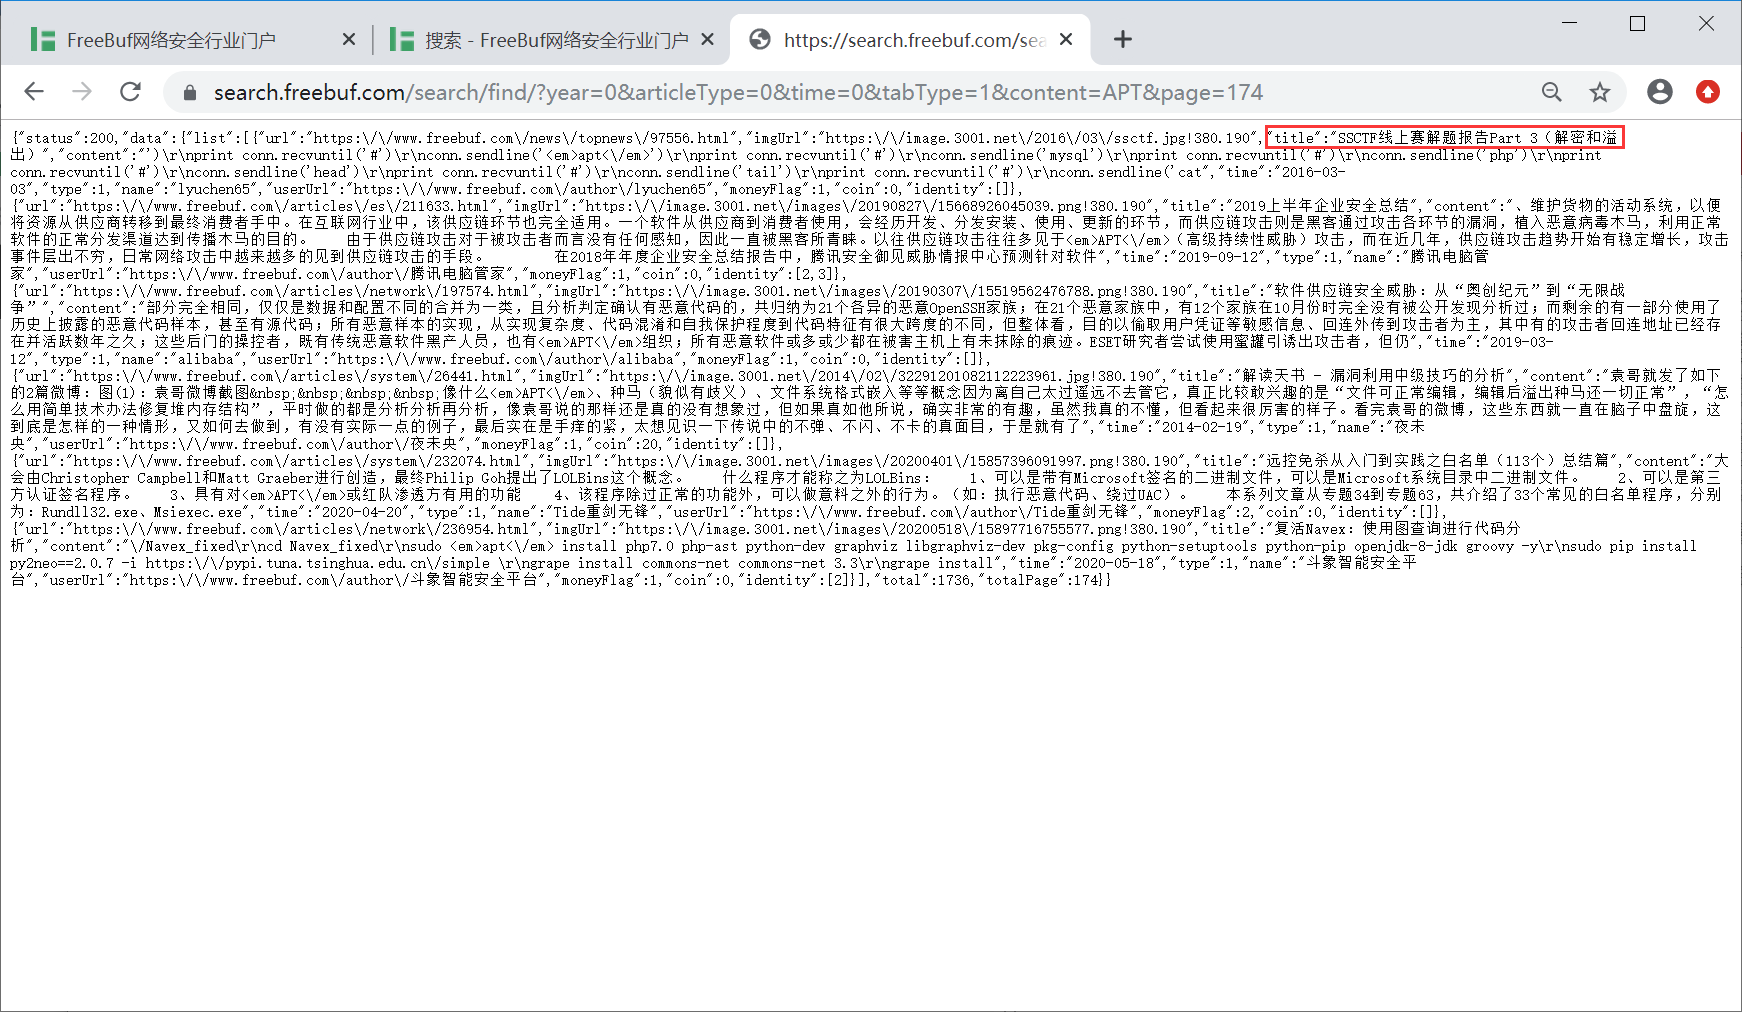Click the "time":"2020-05-18" text

[1088, 563]
